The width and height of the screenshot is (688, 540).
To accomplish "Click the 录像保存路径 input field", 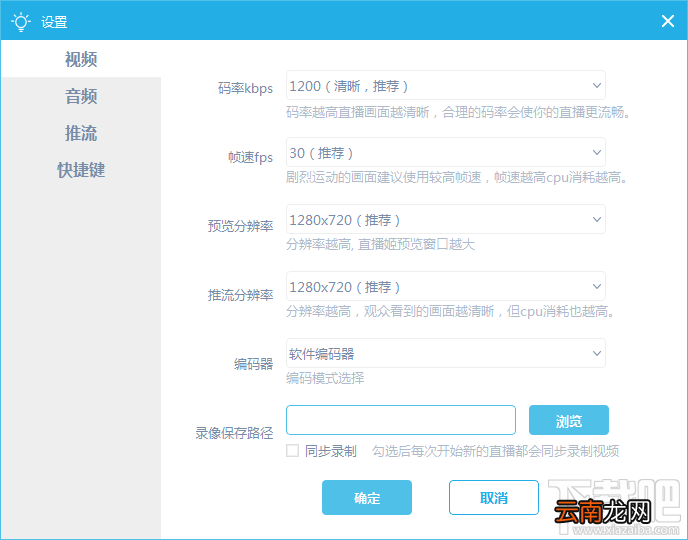I will point(401,420).
